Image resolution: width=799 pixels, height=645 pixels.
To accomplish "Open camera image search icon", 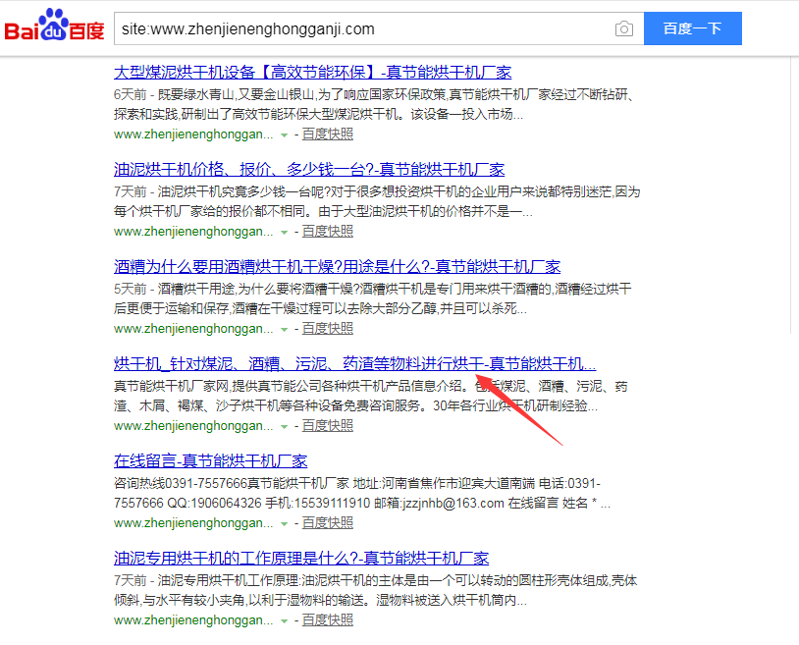I will 624,29.
